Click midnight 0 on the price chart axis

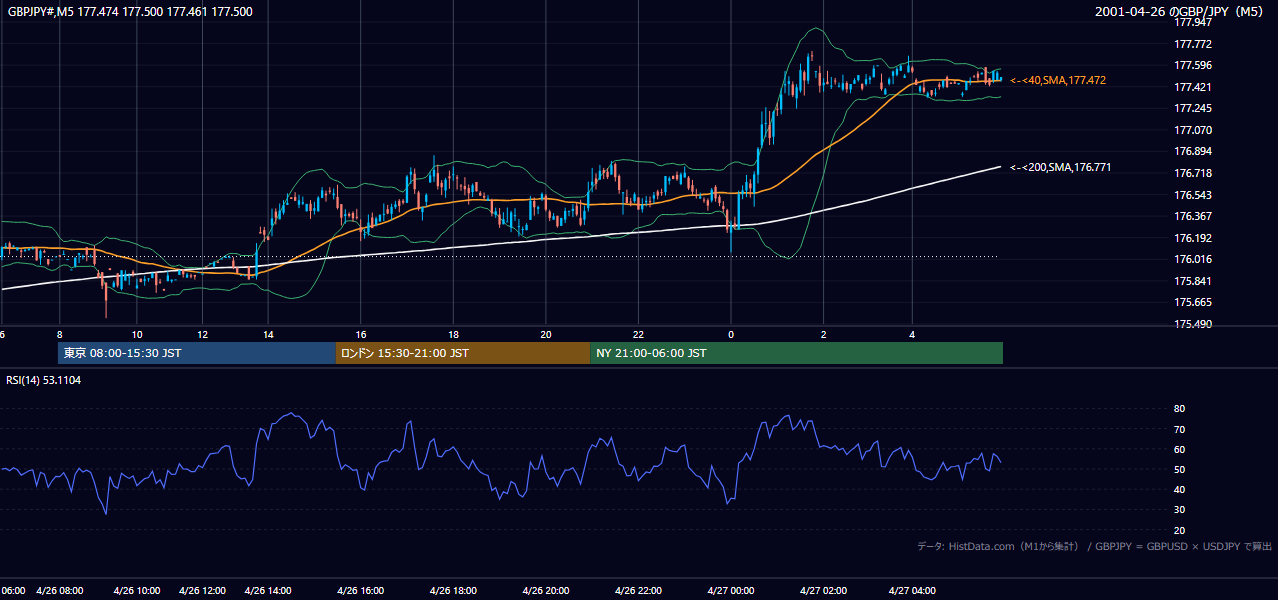[x=731, y=334]
